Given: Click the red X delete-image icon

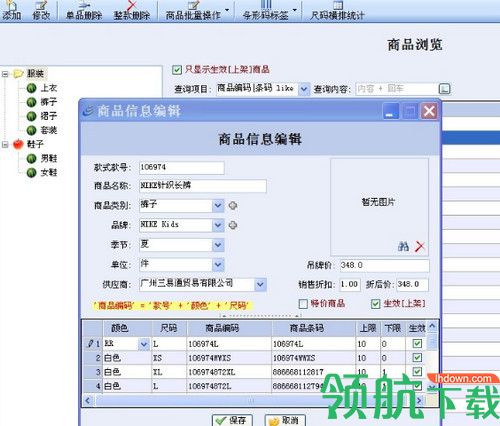Looking at the screenshot, I should point(420,246).
